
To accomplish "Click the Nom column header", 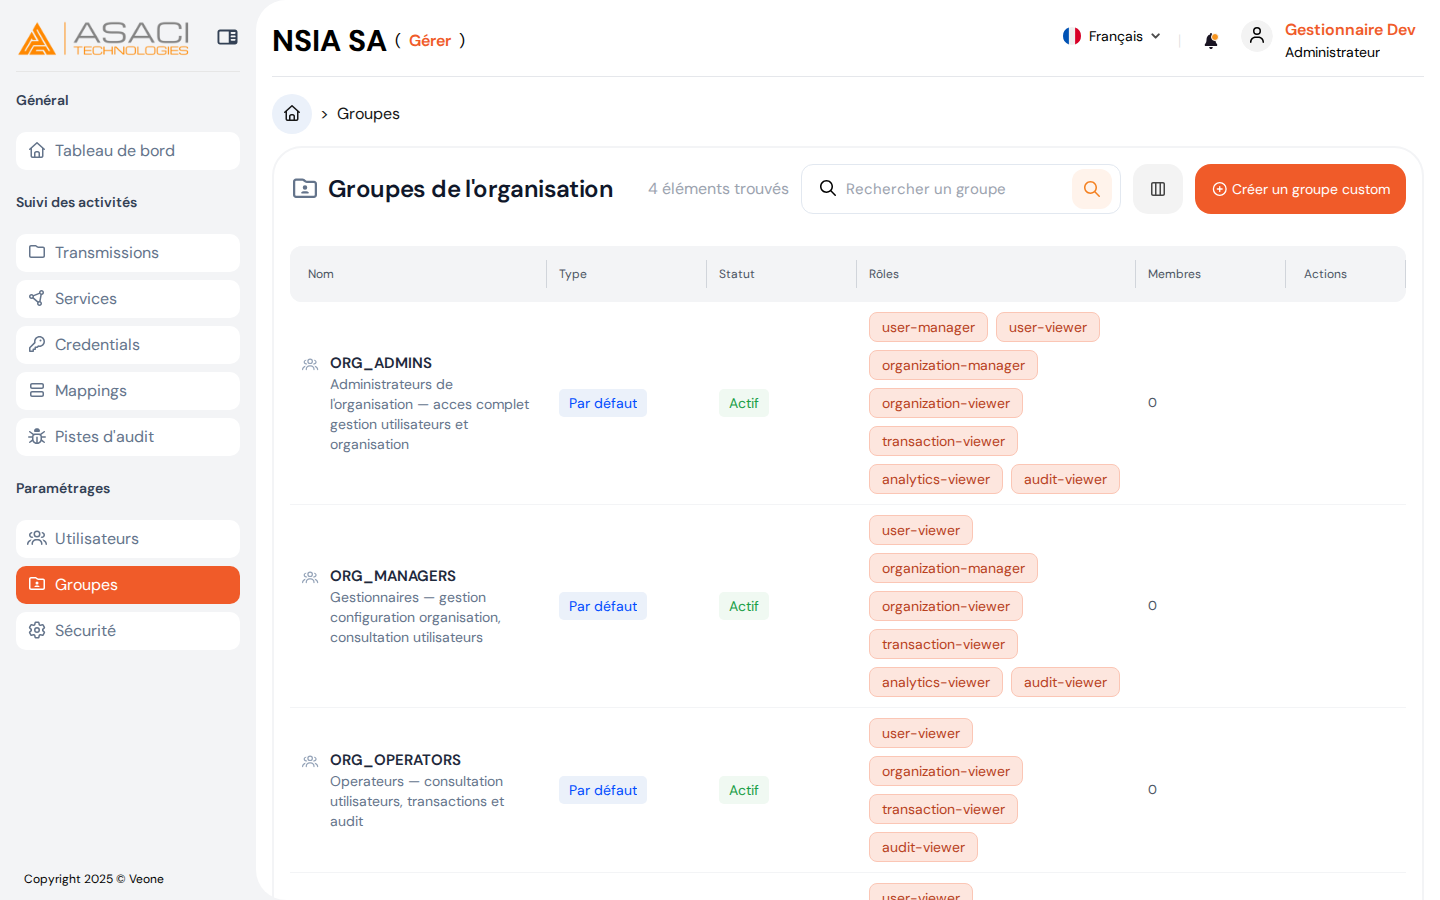I will [x=321, y=274].
